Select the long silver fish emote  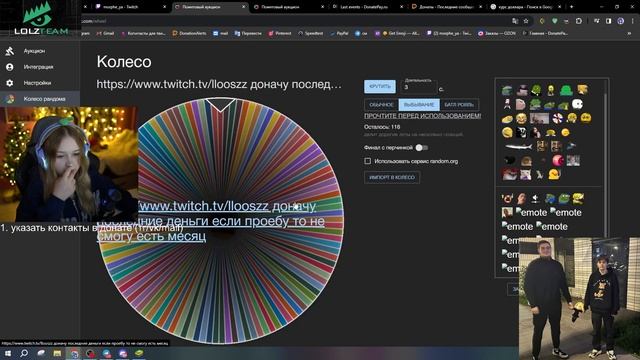[518, 146]
